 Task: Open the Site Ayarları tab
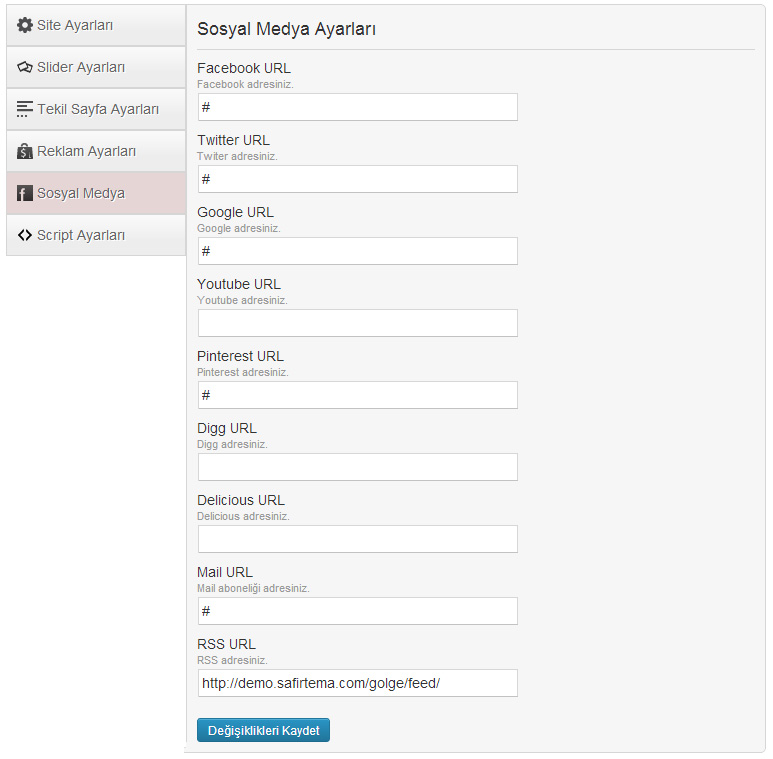[x=96, y=26]
